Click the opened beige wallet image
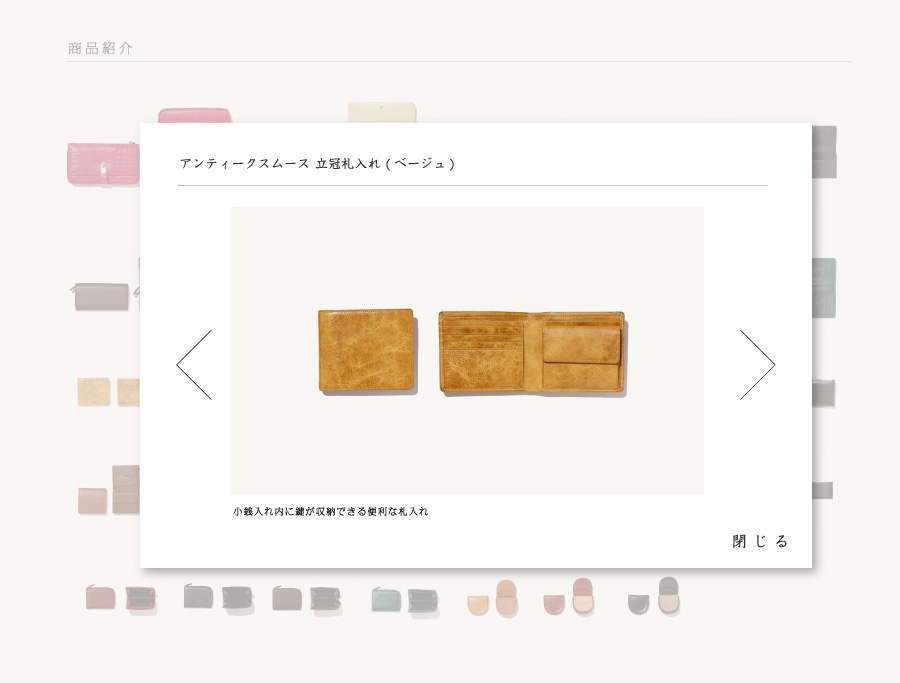This screenshot has width=900, height=683. click(x=532, y=353)
